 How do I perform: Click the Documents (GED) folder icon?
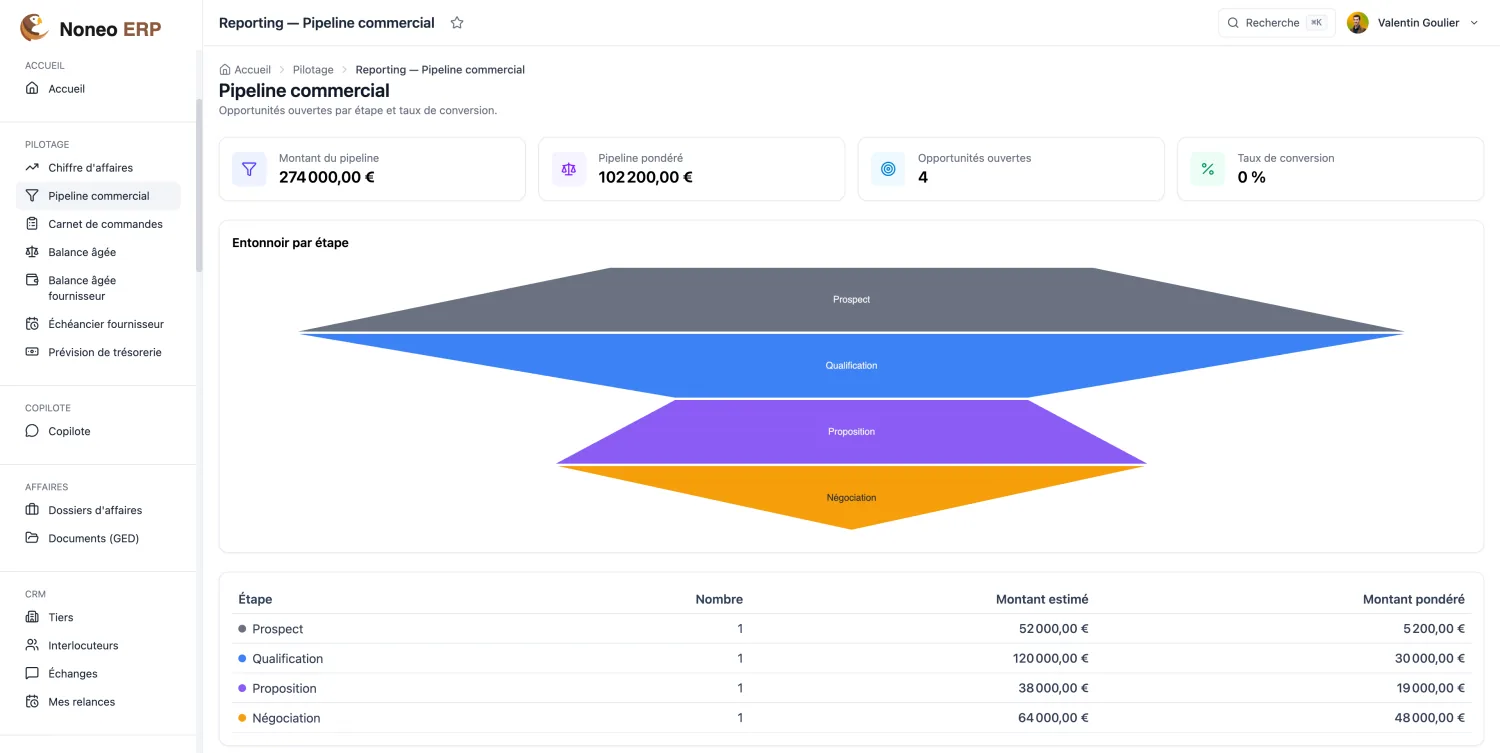[x=32, y=538]
